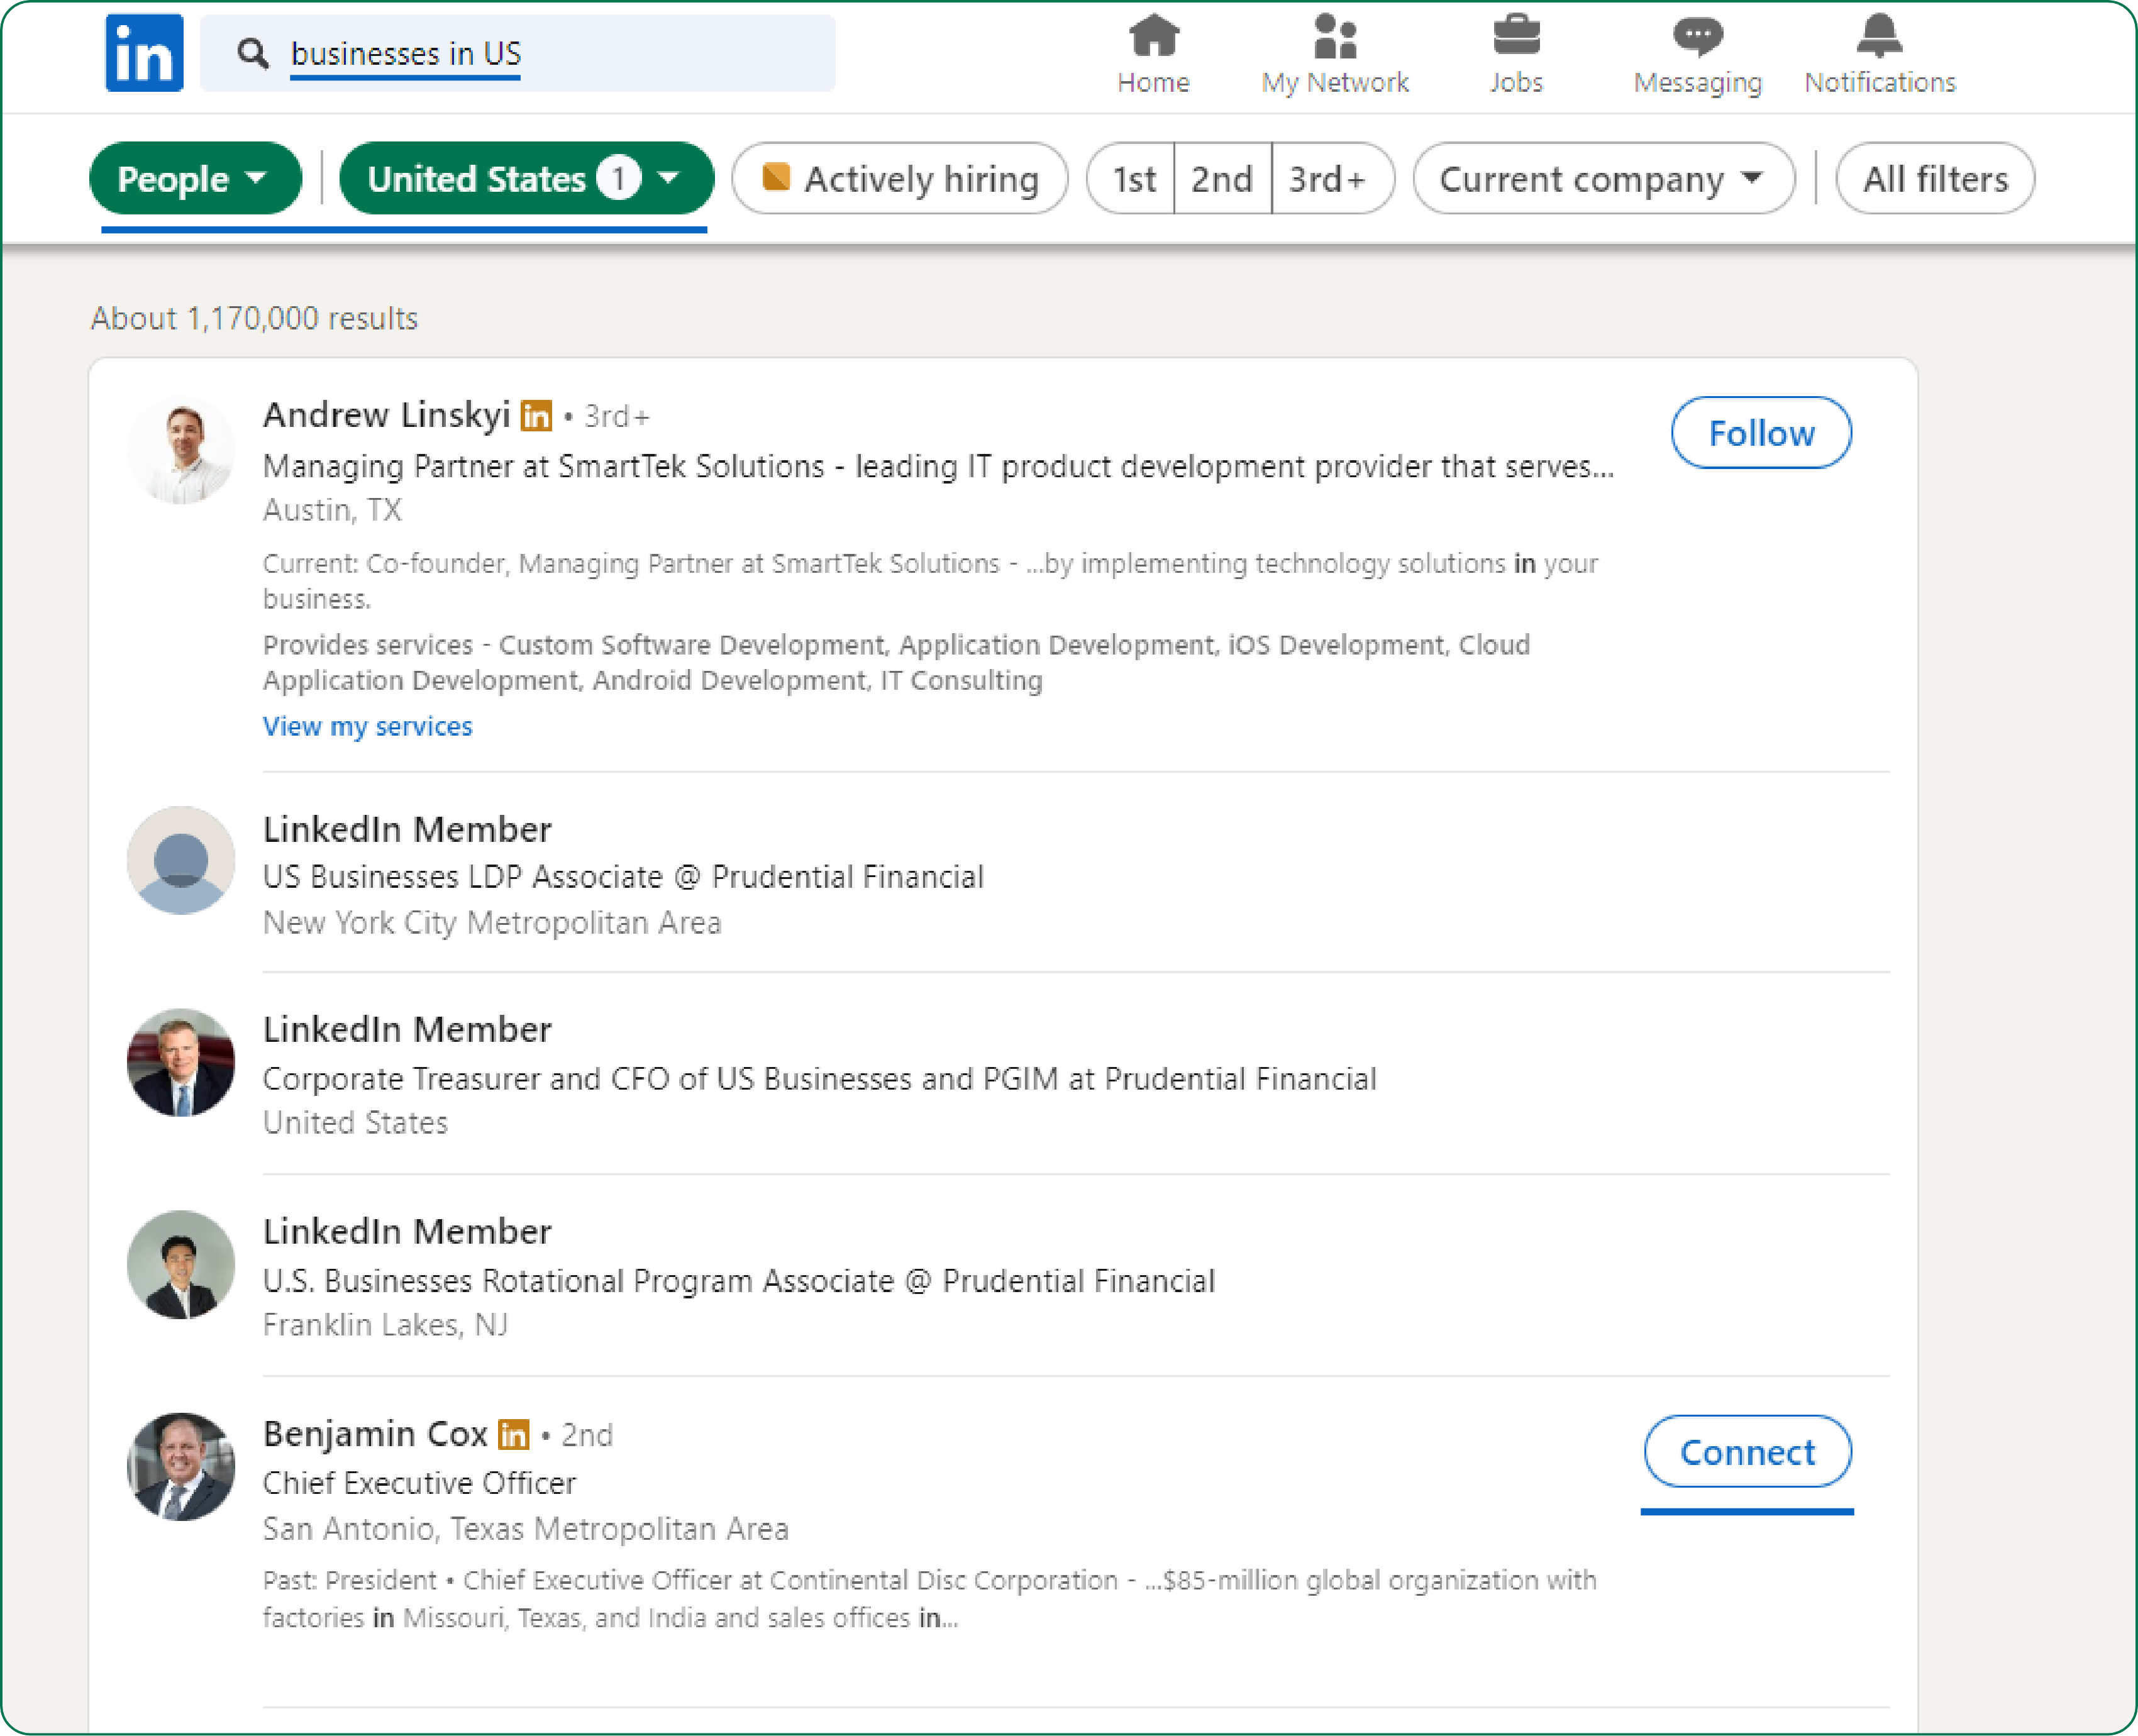Viewport: 2138px width, 1736px height.
Task: Click the Actively hiring orange icon
Action: (x=776, y=177)
